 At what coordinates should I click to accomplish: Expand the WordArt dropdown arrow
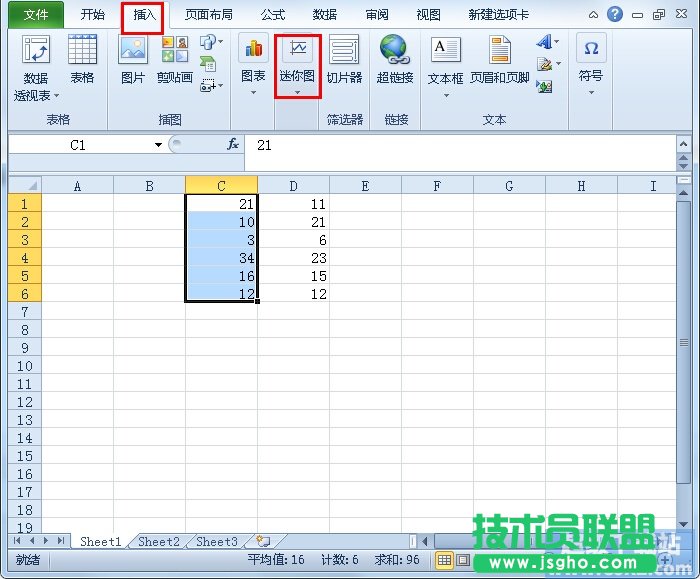557,42
